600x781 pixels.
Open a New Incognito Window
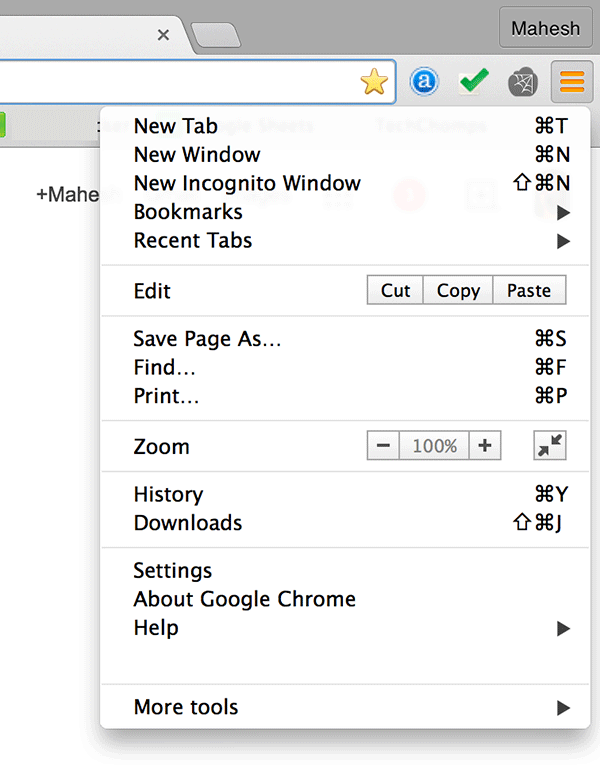pos(345,183)
